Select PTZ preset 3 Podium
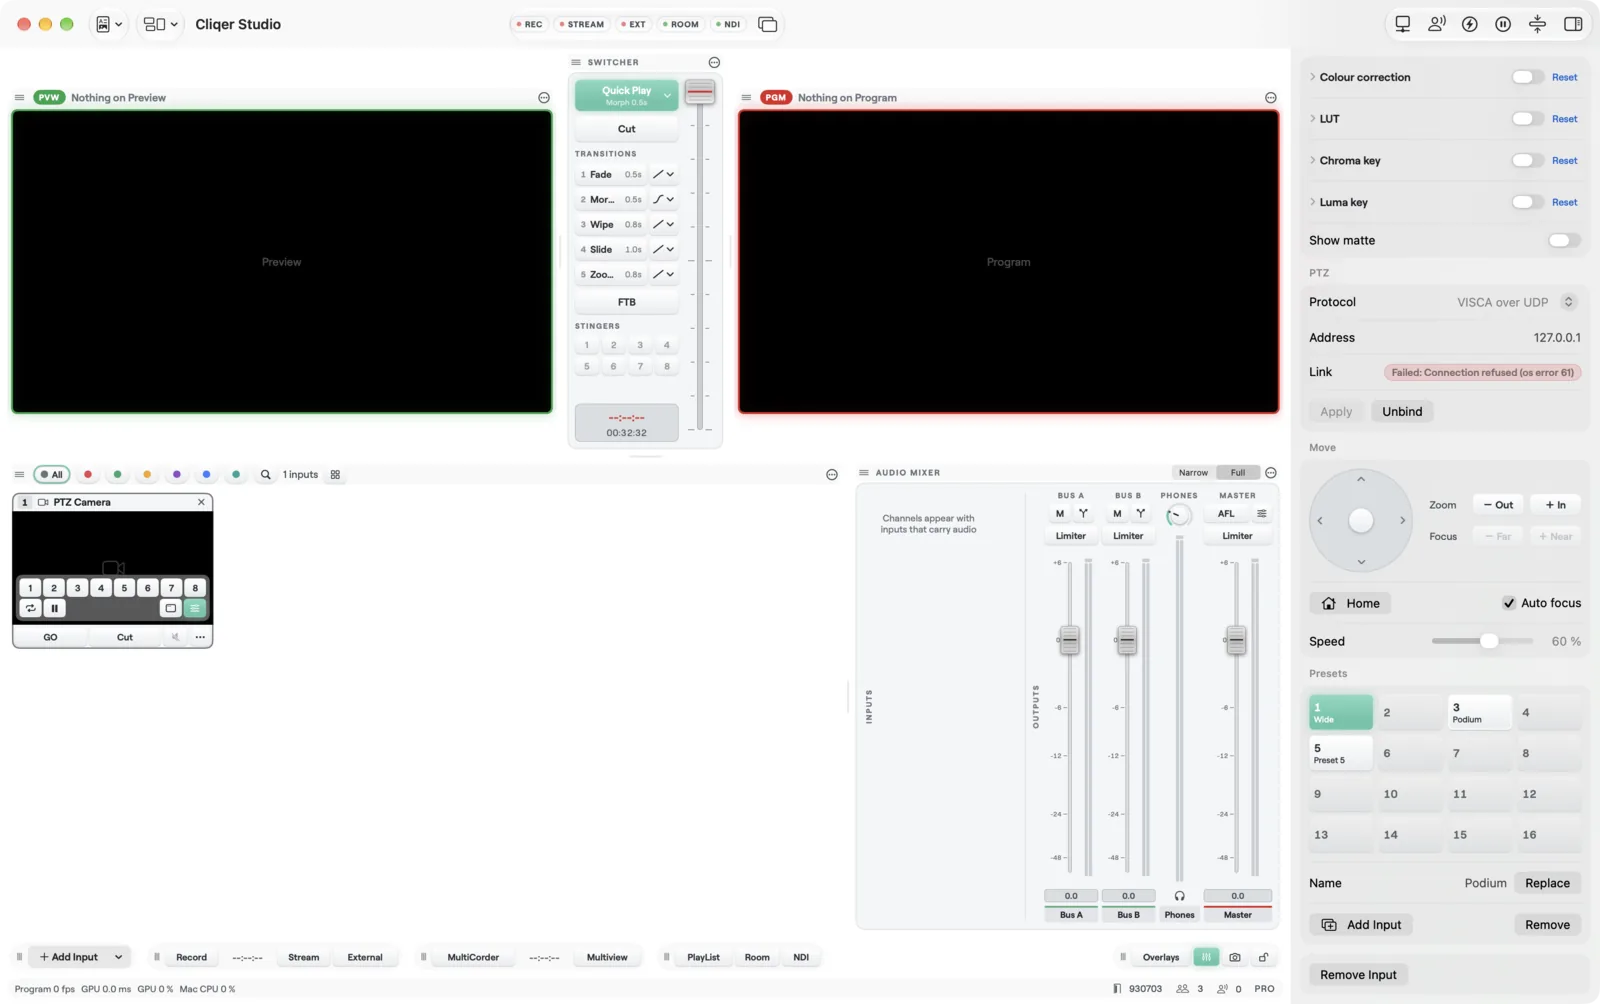The width and height of the screenshot is (1600, 1004). (x=1480, y=712)
